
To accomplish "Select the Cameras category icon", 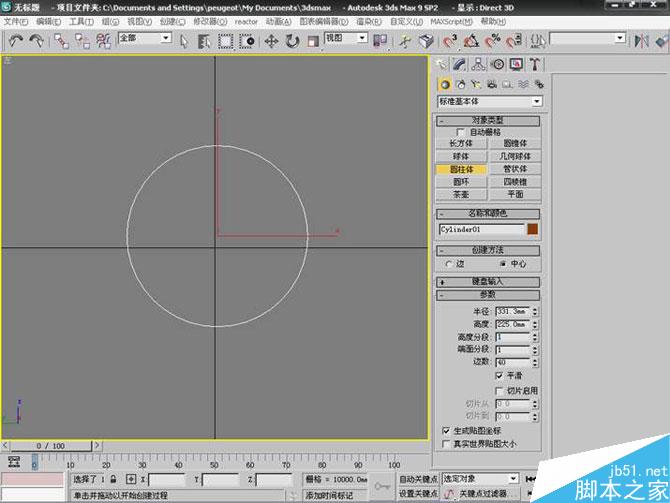I will coord(492,85).
